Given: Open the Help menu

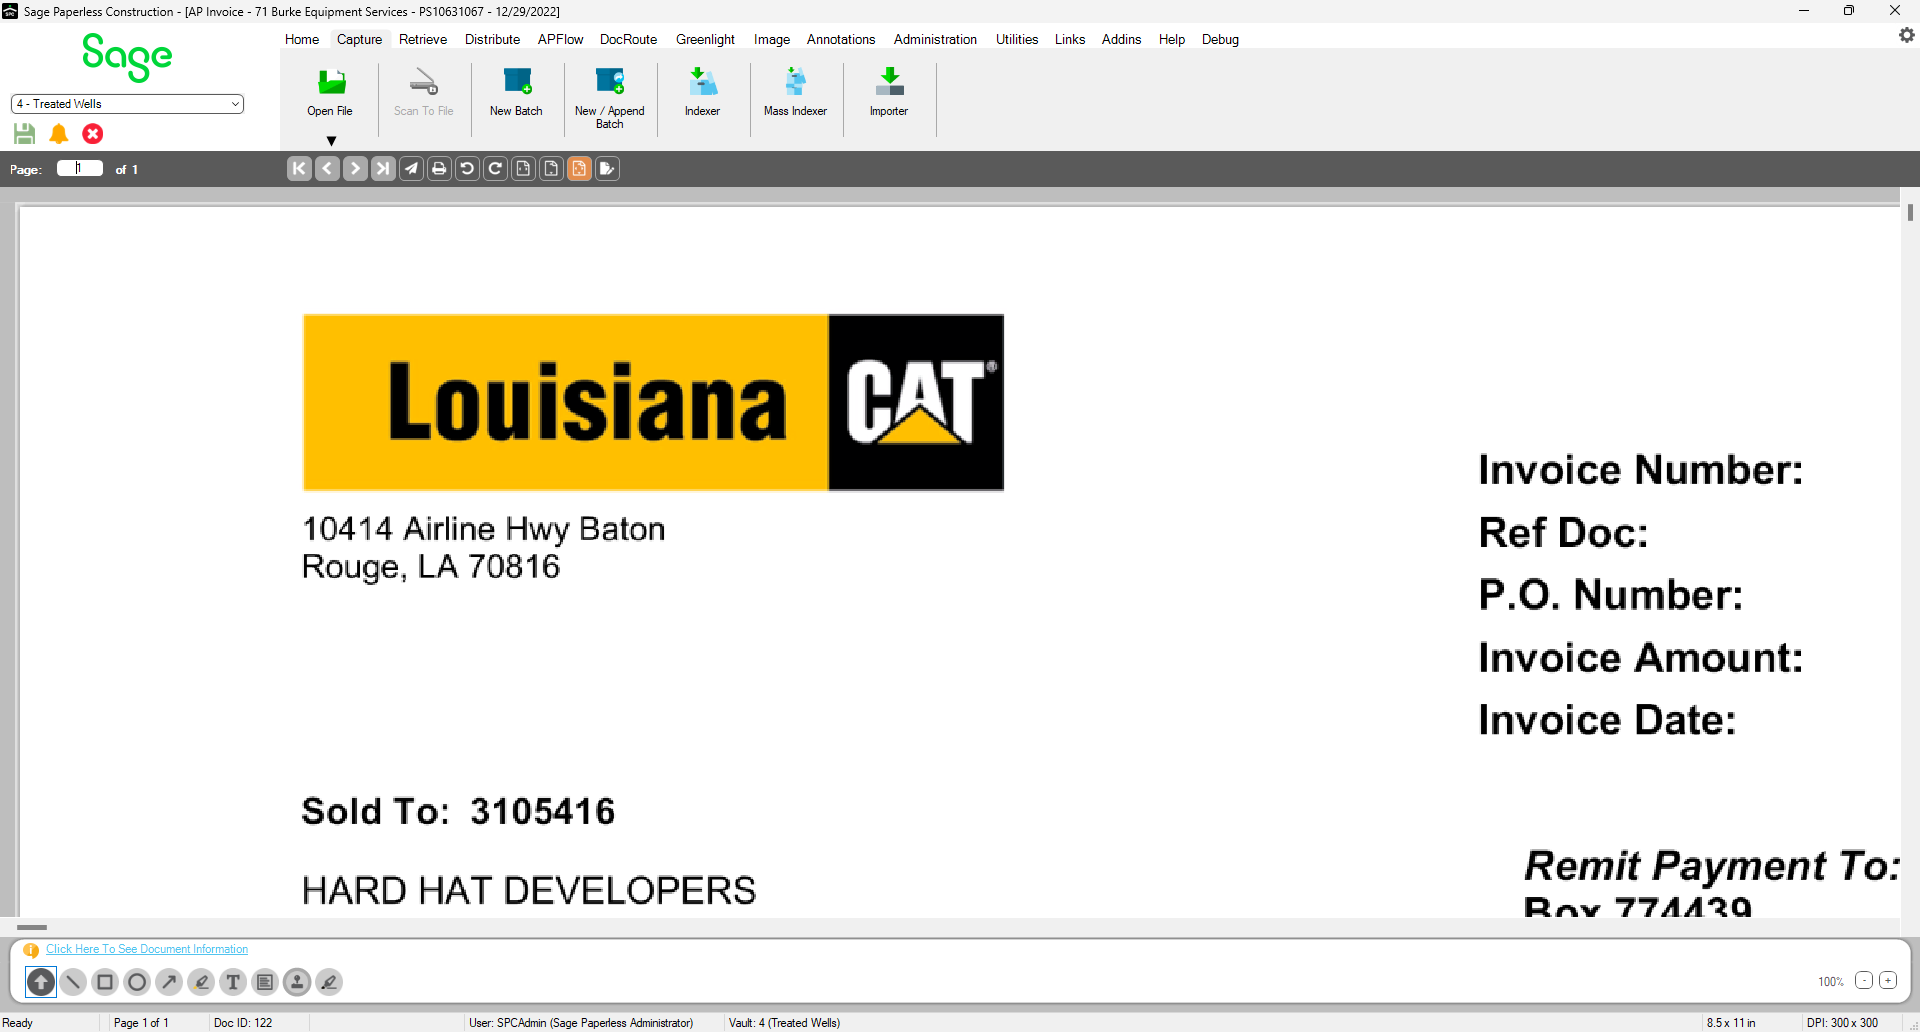Looking at the screenshot, I should (x=1172, y=39).
